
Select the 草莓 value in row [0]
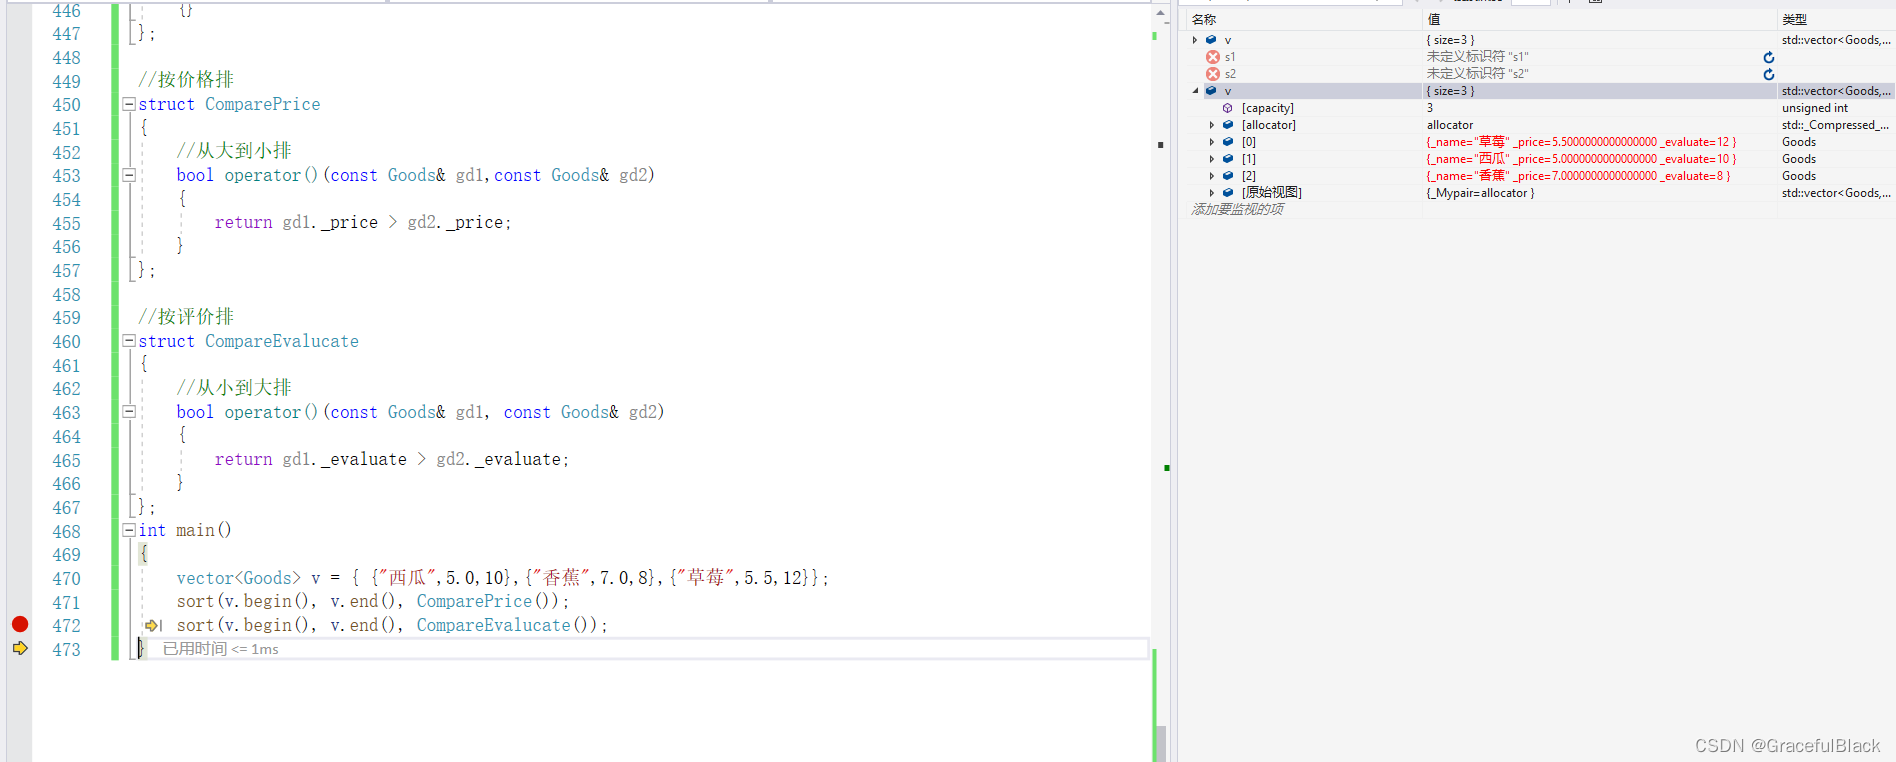pyautogui.click(x=1492, y=142)
